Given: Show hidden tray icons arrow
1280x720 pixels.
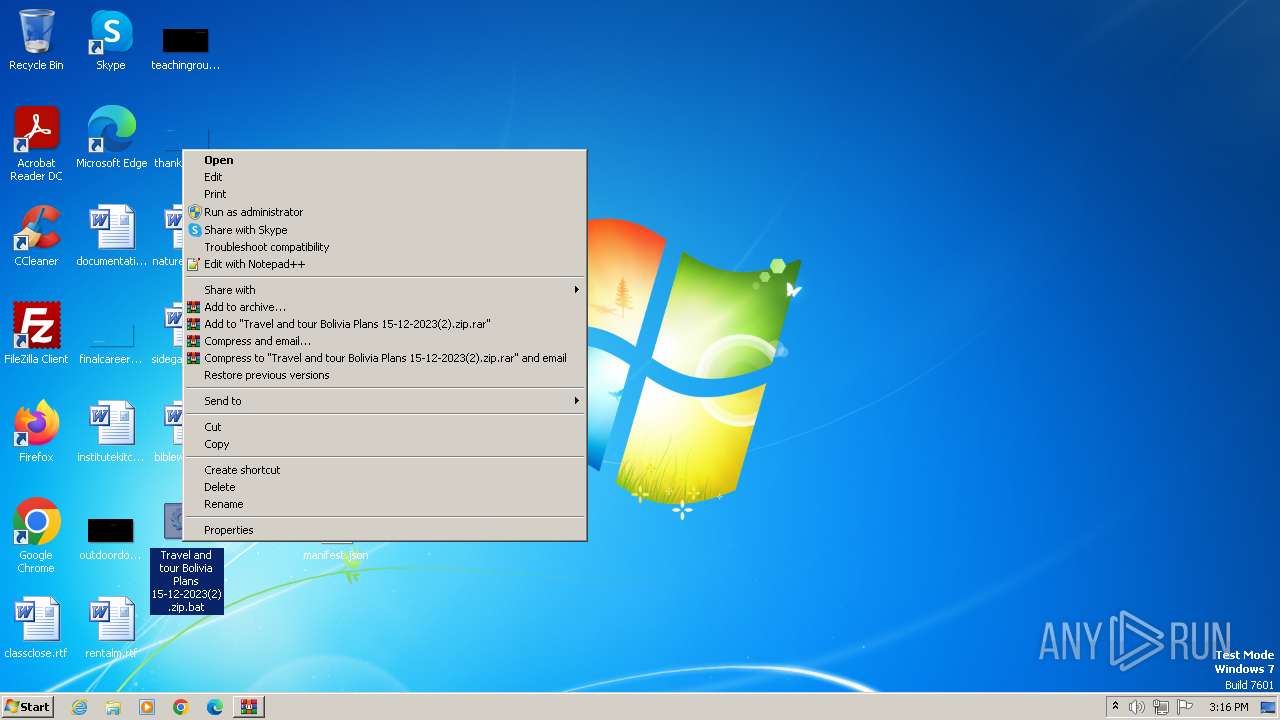Looking at the screenshot, I should (1115, 707).
